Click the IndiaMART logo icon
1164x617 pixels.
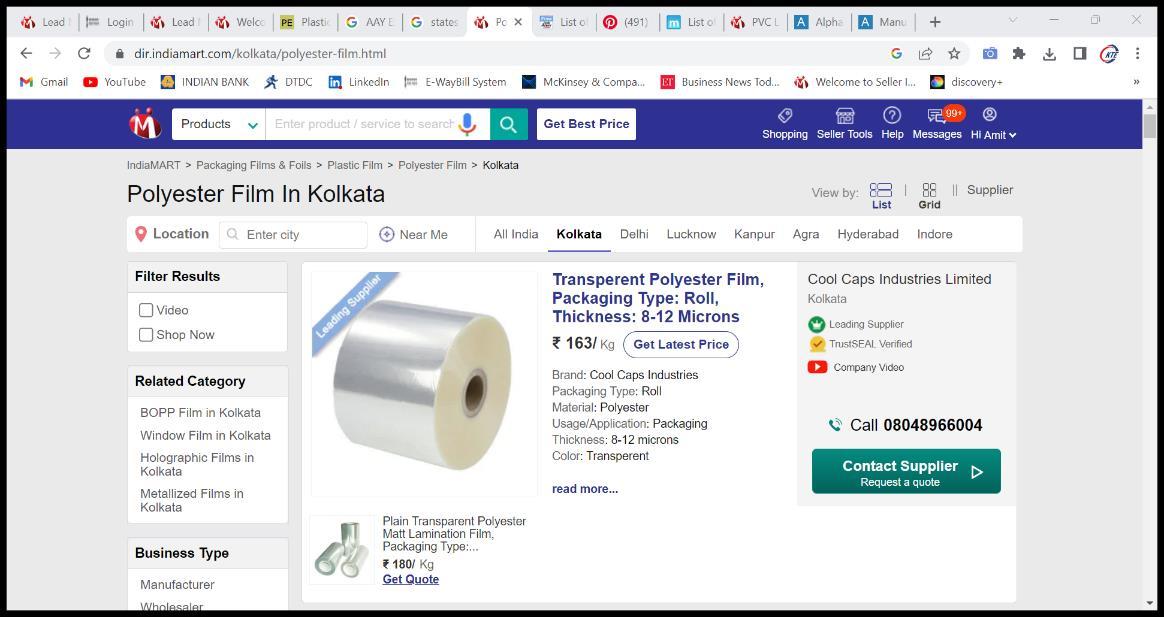[145, 123]
